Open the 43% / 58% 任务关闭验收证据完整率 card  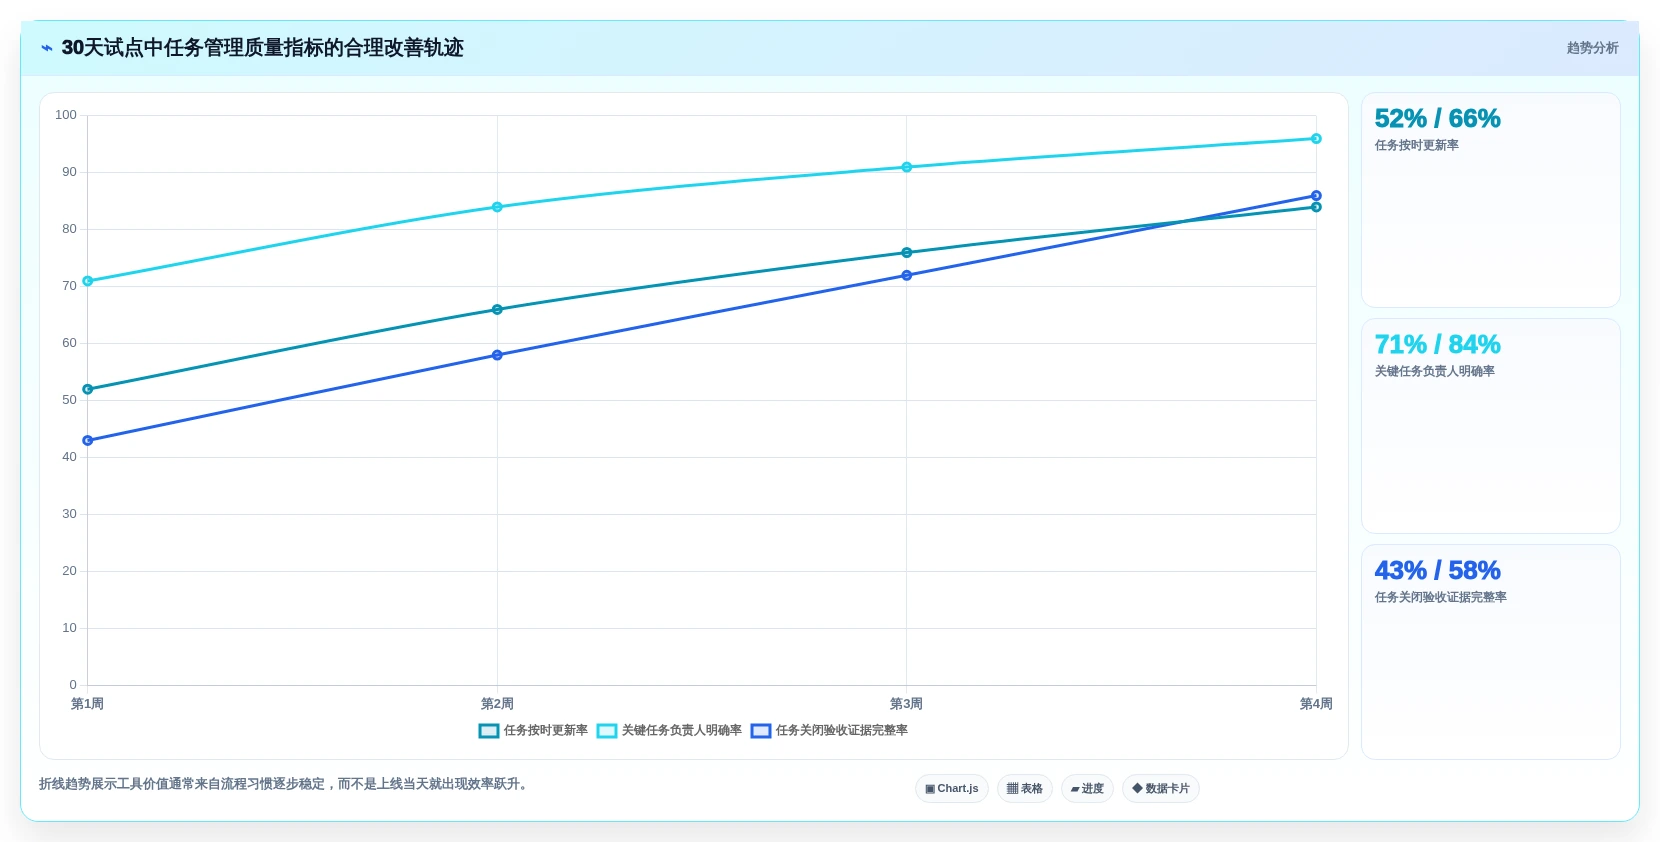tap(1491, 652)
